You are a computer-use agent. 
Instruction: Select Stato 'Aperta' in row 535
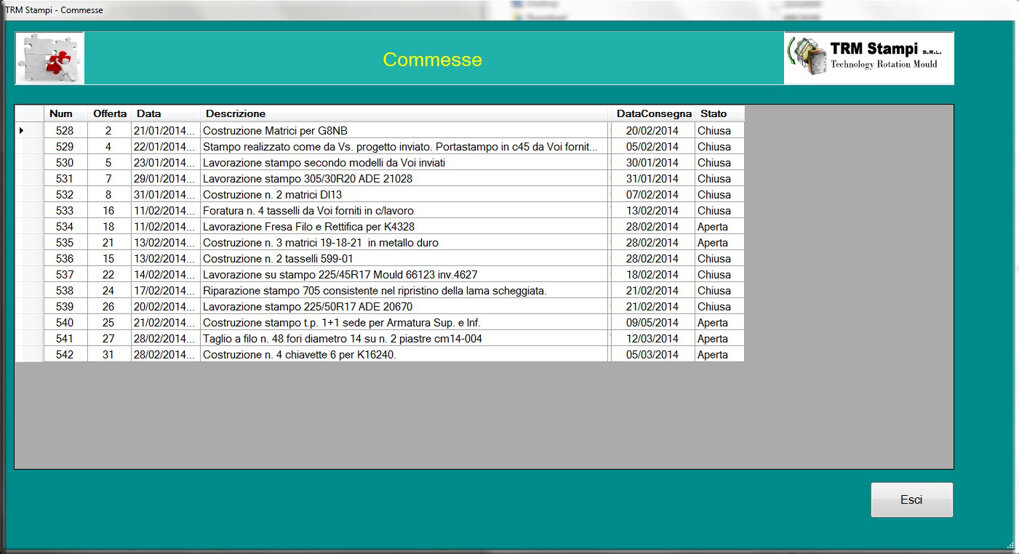point(719,243)
